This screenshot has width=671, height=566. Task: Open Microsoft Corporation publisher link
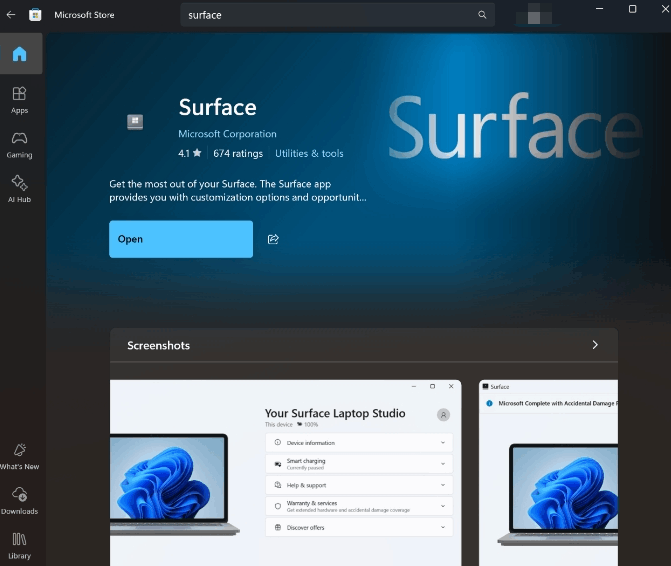tap(227, 134)
